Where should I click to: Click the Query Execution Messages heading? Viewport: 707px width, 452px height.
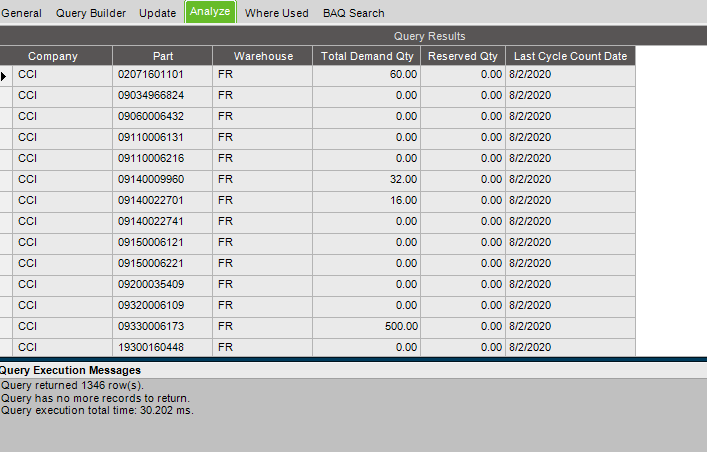point(70,370)
